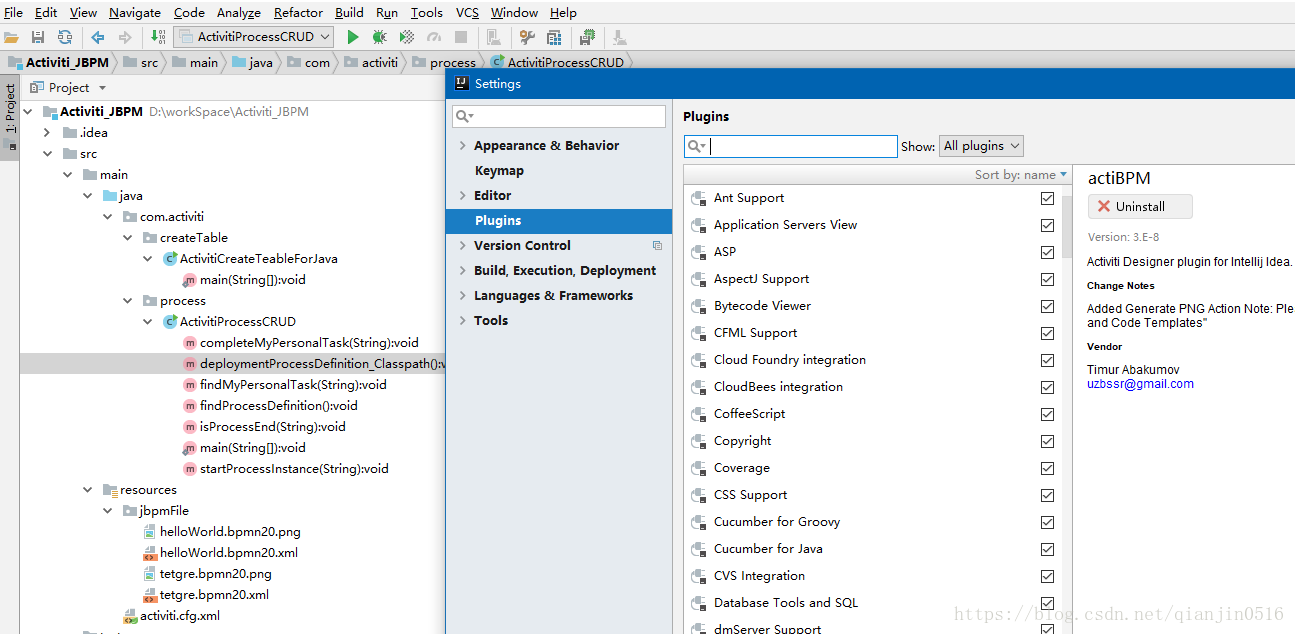The height and width of the screenshot is (634, 1295).
Task: Open the Show All plugins dropdown
Action: click(982, 146)
